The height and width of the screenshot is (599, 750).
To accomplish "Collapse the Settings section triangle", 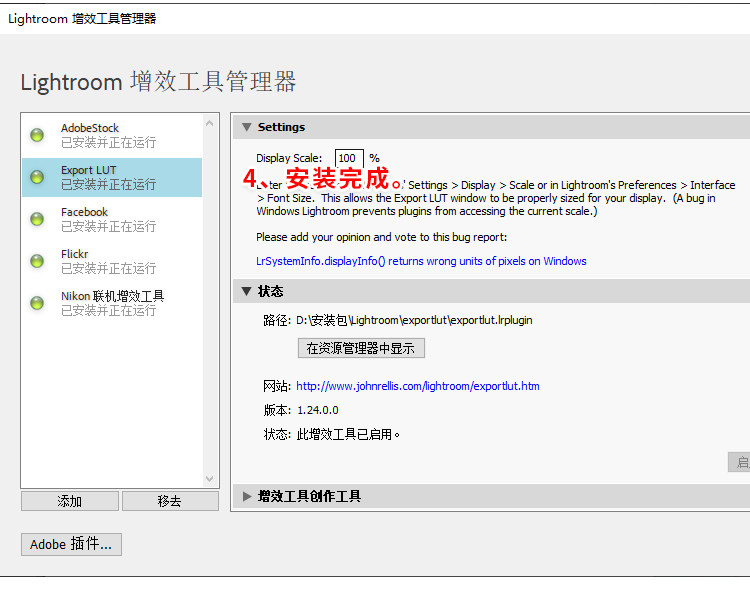I will click(246, 127).
